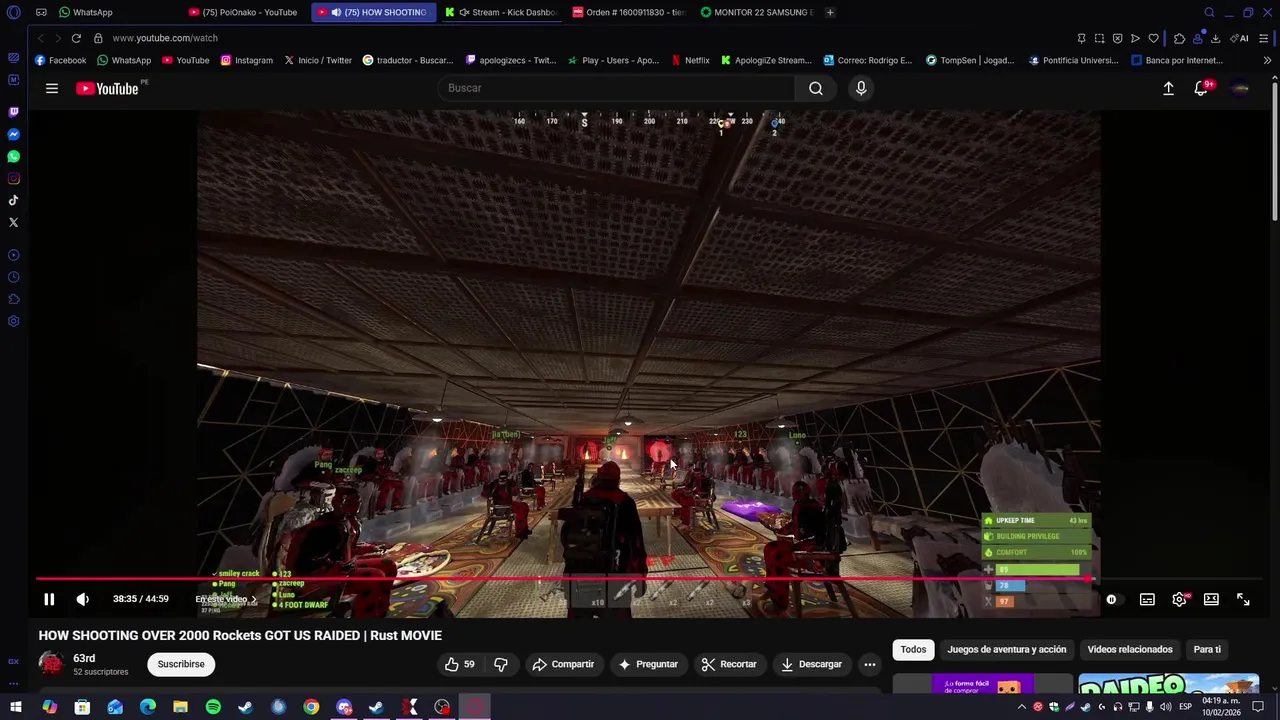The width and height of the screenshot is (1280, 720).
Task: Go to YouTube home logo
Action: [107, 88]
